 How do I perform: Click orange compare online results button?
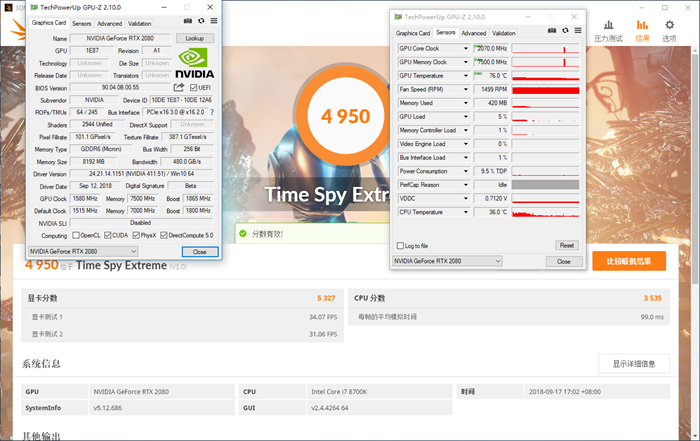(x=629, y=261)
